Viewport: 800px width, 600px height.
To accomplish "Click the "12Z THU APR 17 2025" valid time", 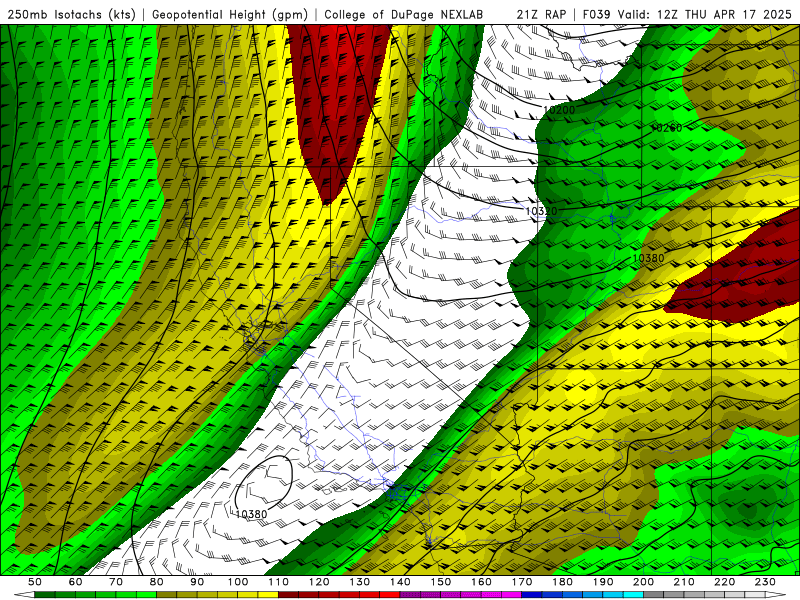I will click(726, 14).
